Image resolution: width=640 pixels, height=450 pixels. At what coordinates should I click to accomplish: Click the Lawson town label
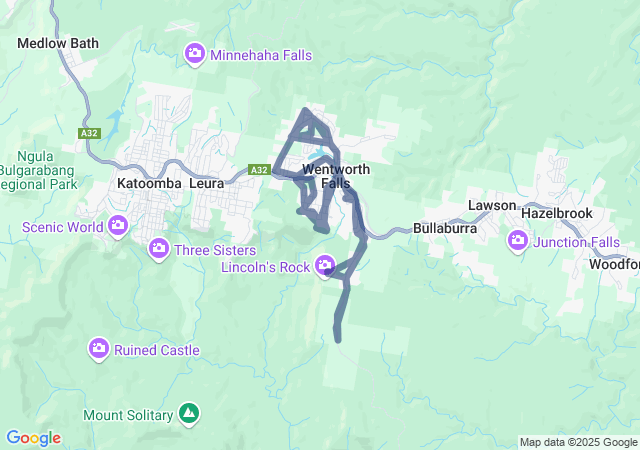pyautogui.click(x=492, y=205)
